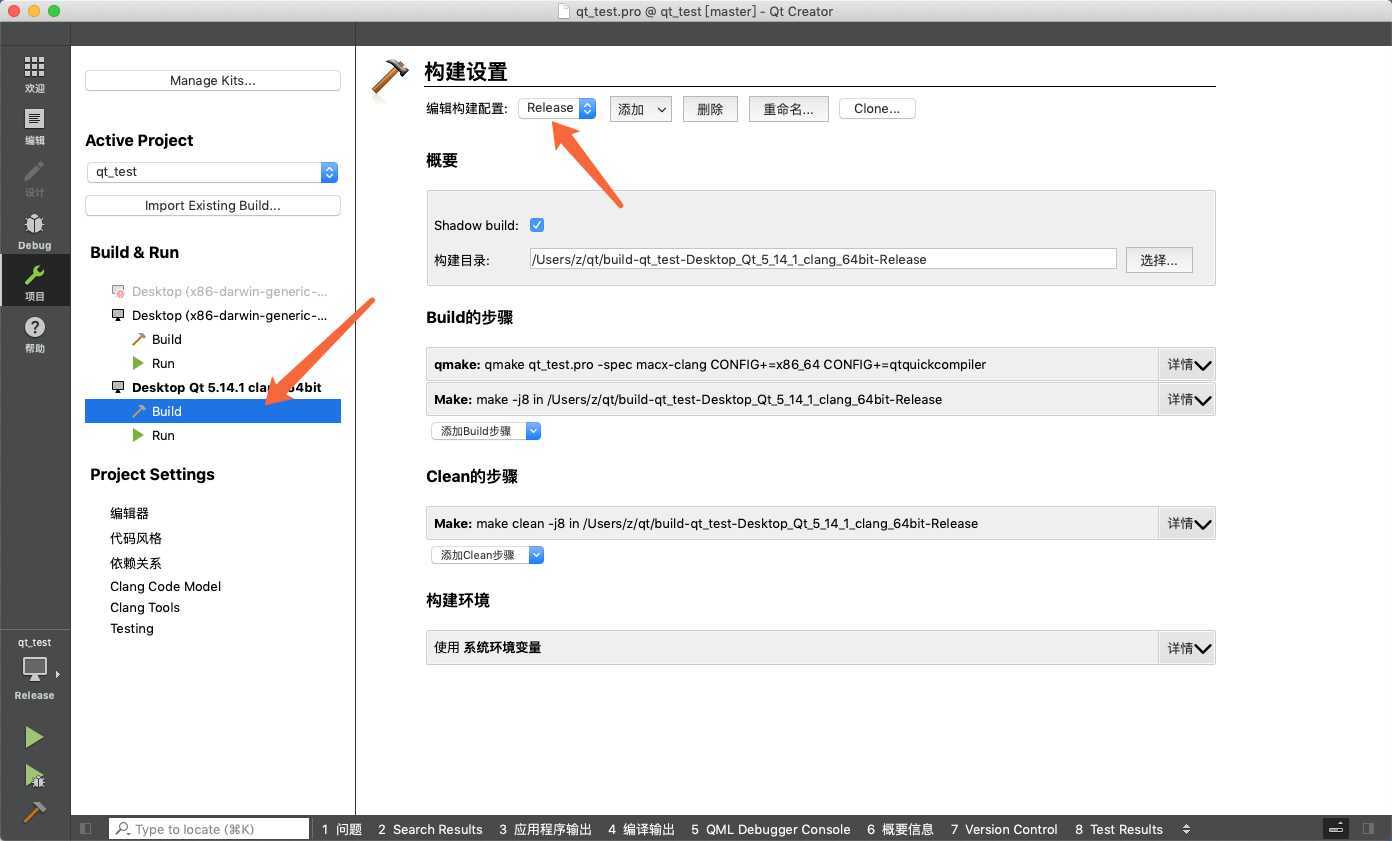Select Run under Desktop Qt 5.14.1 clang 64bit

tap(163, 435)
